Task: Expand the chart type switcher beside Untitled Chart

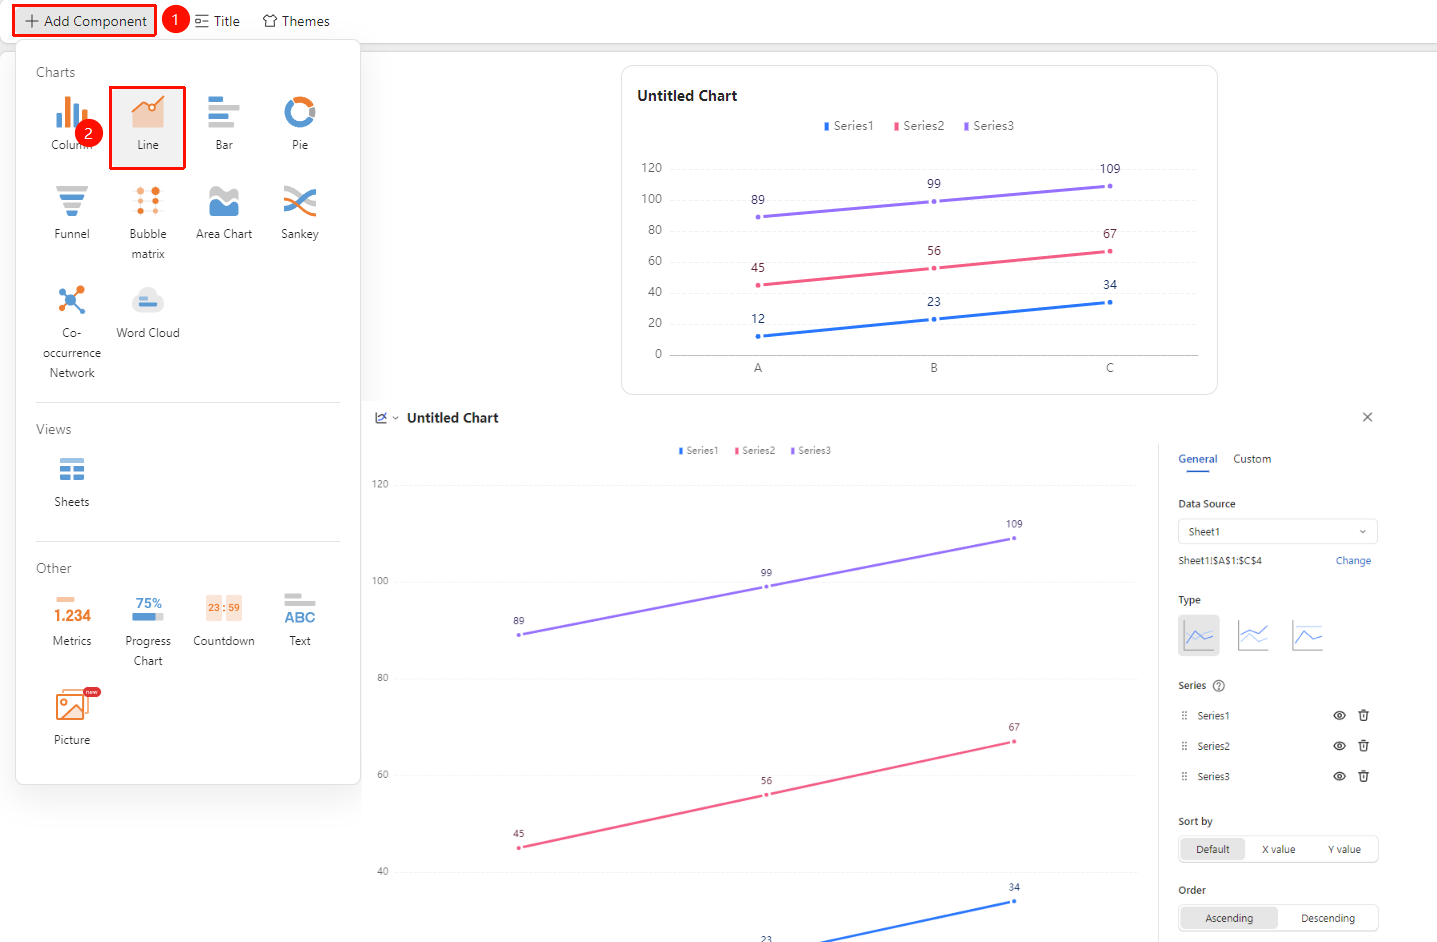Action: point(387,418)
